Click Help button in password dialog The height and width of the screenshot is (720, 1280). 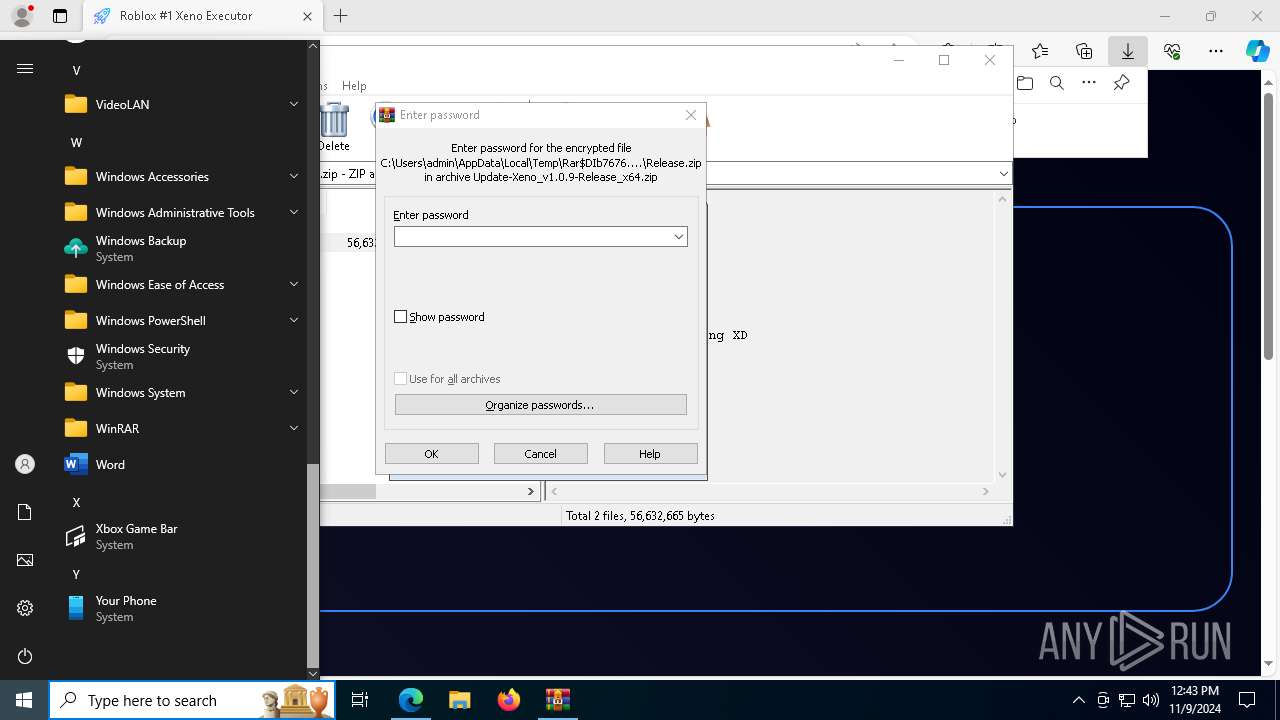click(650, 454)
